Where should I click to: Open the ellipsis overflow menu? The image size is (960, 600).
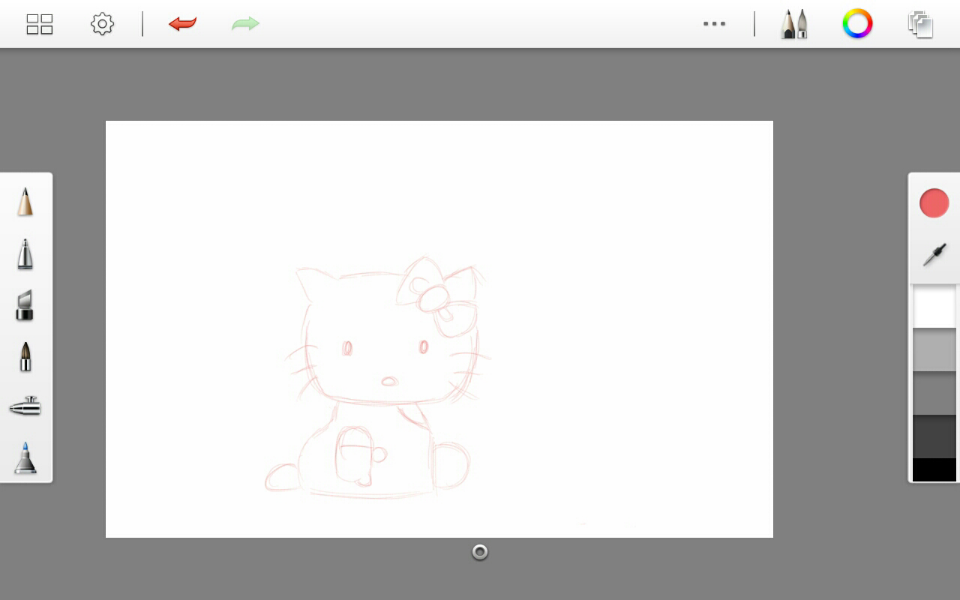tap(714, 24)
